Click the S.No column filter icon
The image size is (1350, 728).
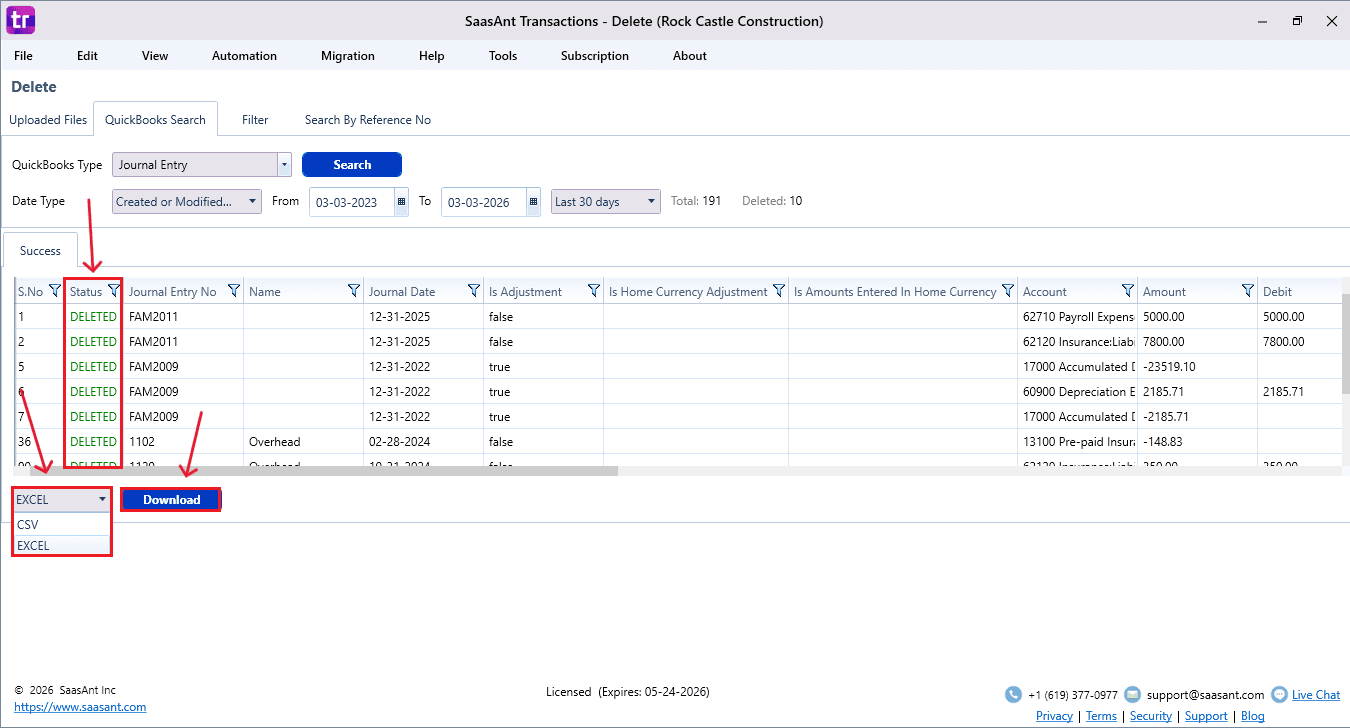coord(55,291)
